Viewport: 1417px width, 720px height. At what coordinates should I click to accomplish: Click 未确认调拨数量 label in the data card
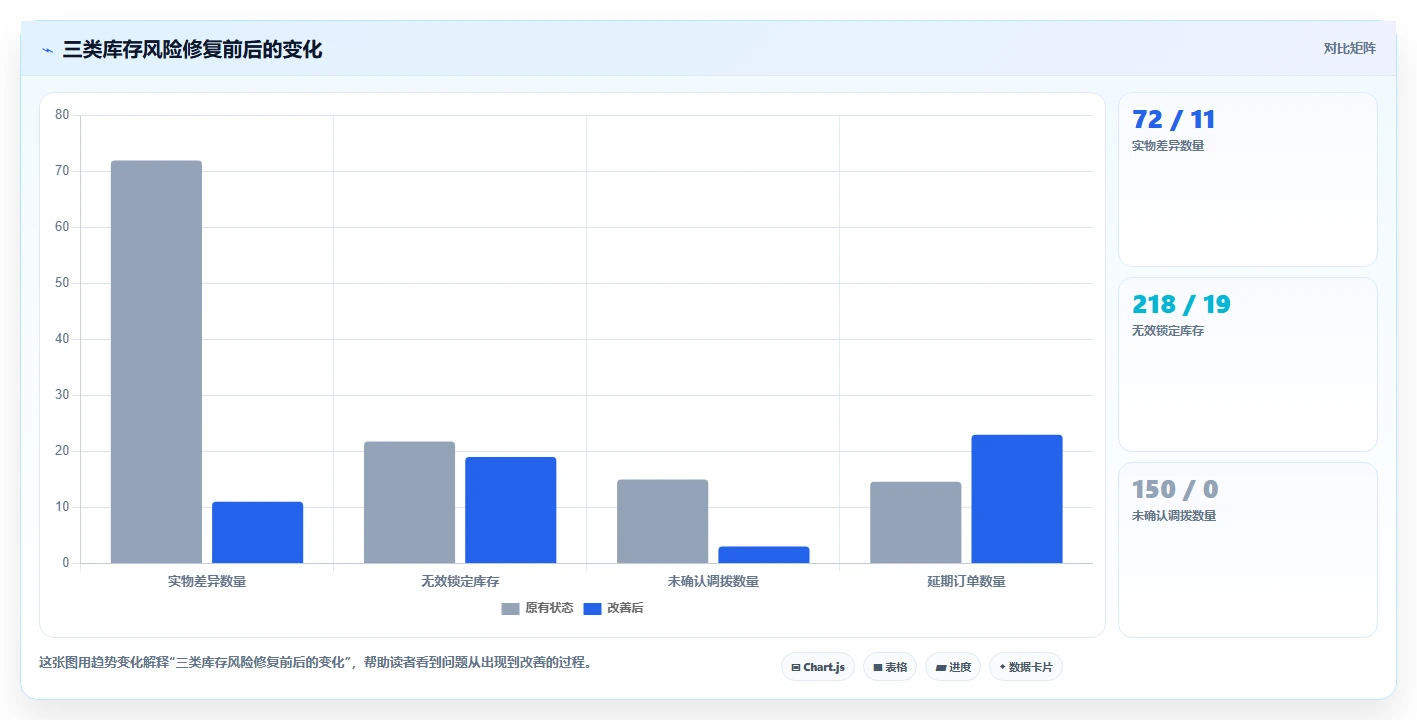[1174, 516]
